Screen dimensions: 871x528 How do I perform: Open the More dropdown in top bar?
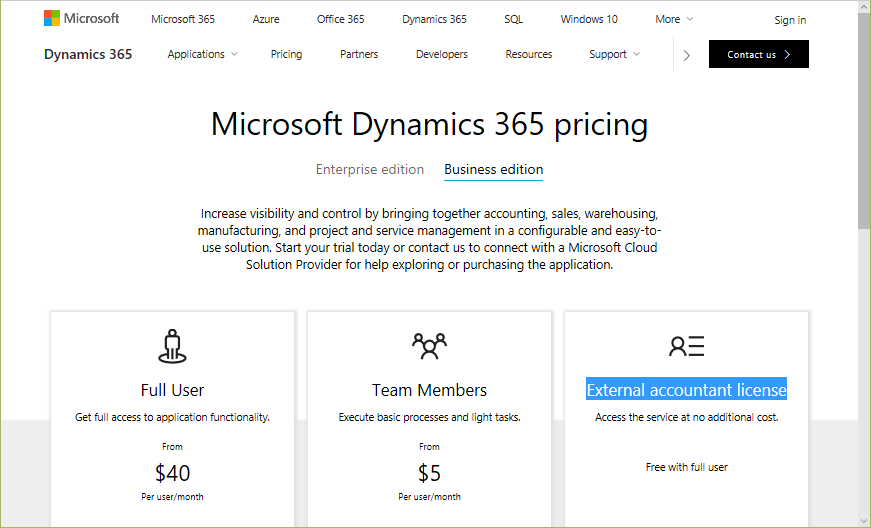(x=674, y=19)
